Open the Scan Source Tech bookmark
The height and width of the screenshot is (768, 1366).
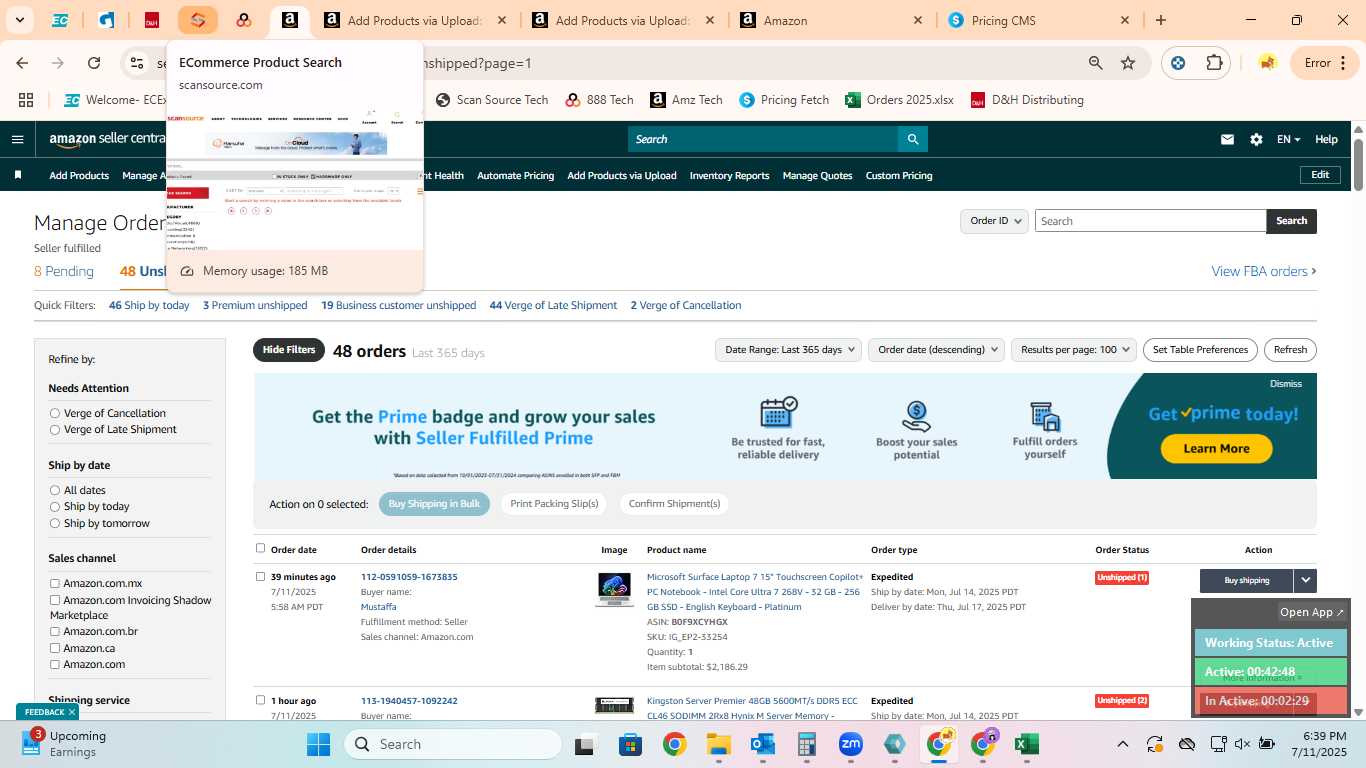pyautogui.click(x=493, y=100)
